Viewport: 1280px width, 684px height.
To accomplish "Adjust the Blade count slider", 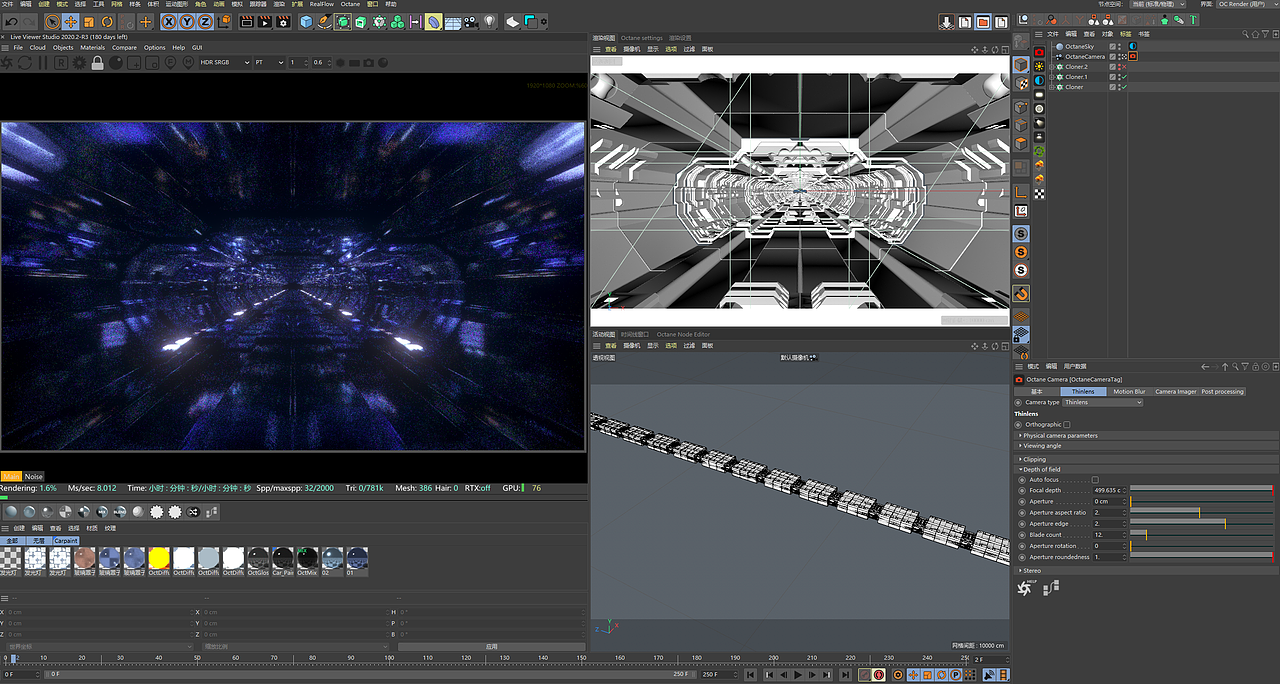I will (x=1200, y=535).
